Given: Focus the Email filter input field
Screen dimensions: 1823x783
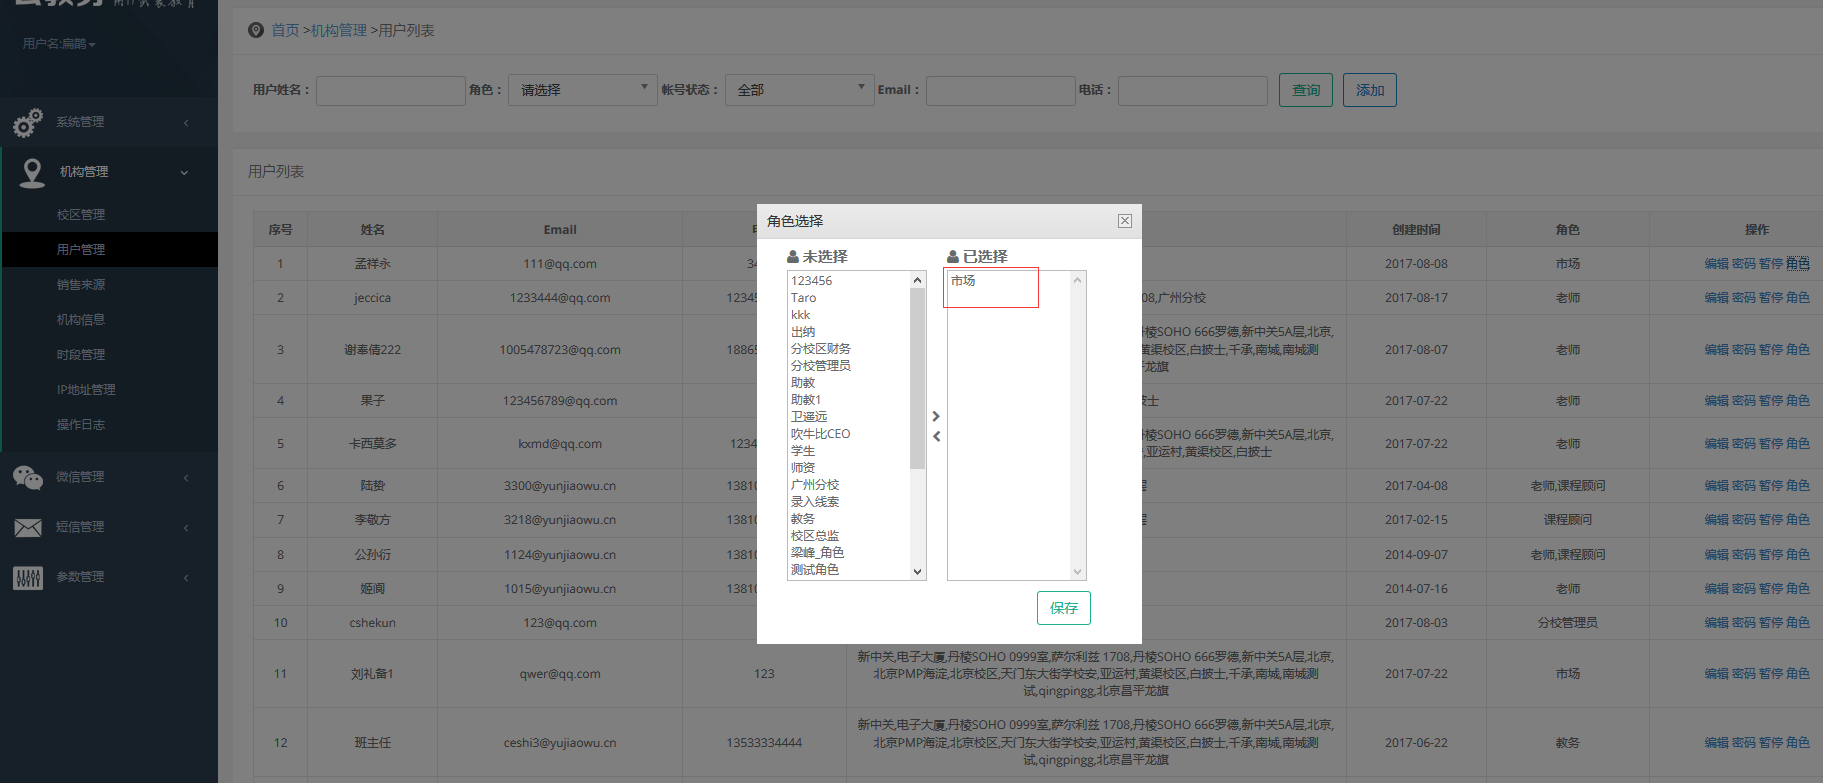Looking at the screenshot, I should 1001,91.
